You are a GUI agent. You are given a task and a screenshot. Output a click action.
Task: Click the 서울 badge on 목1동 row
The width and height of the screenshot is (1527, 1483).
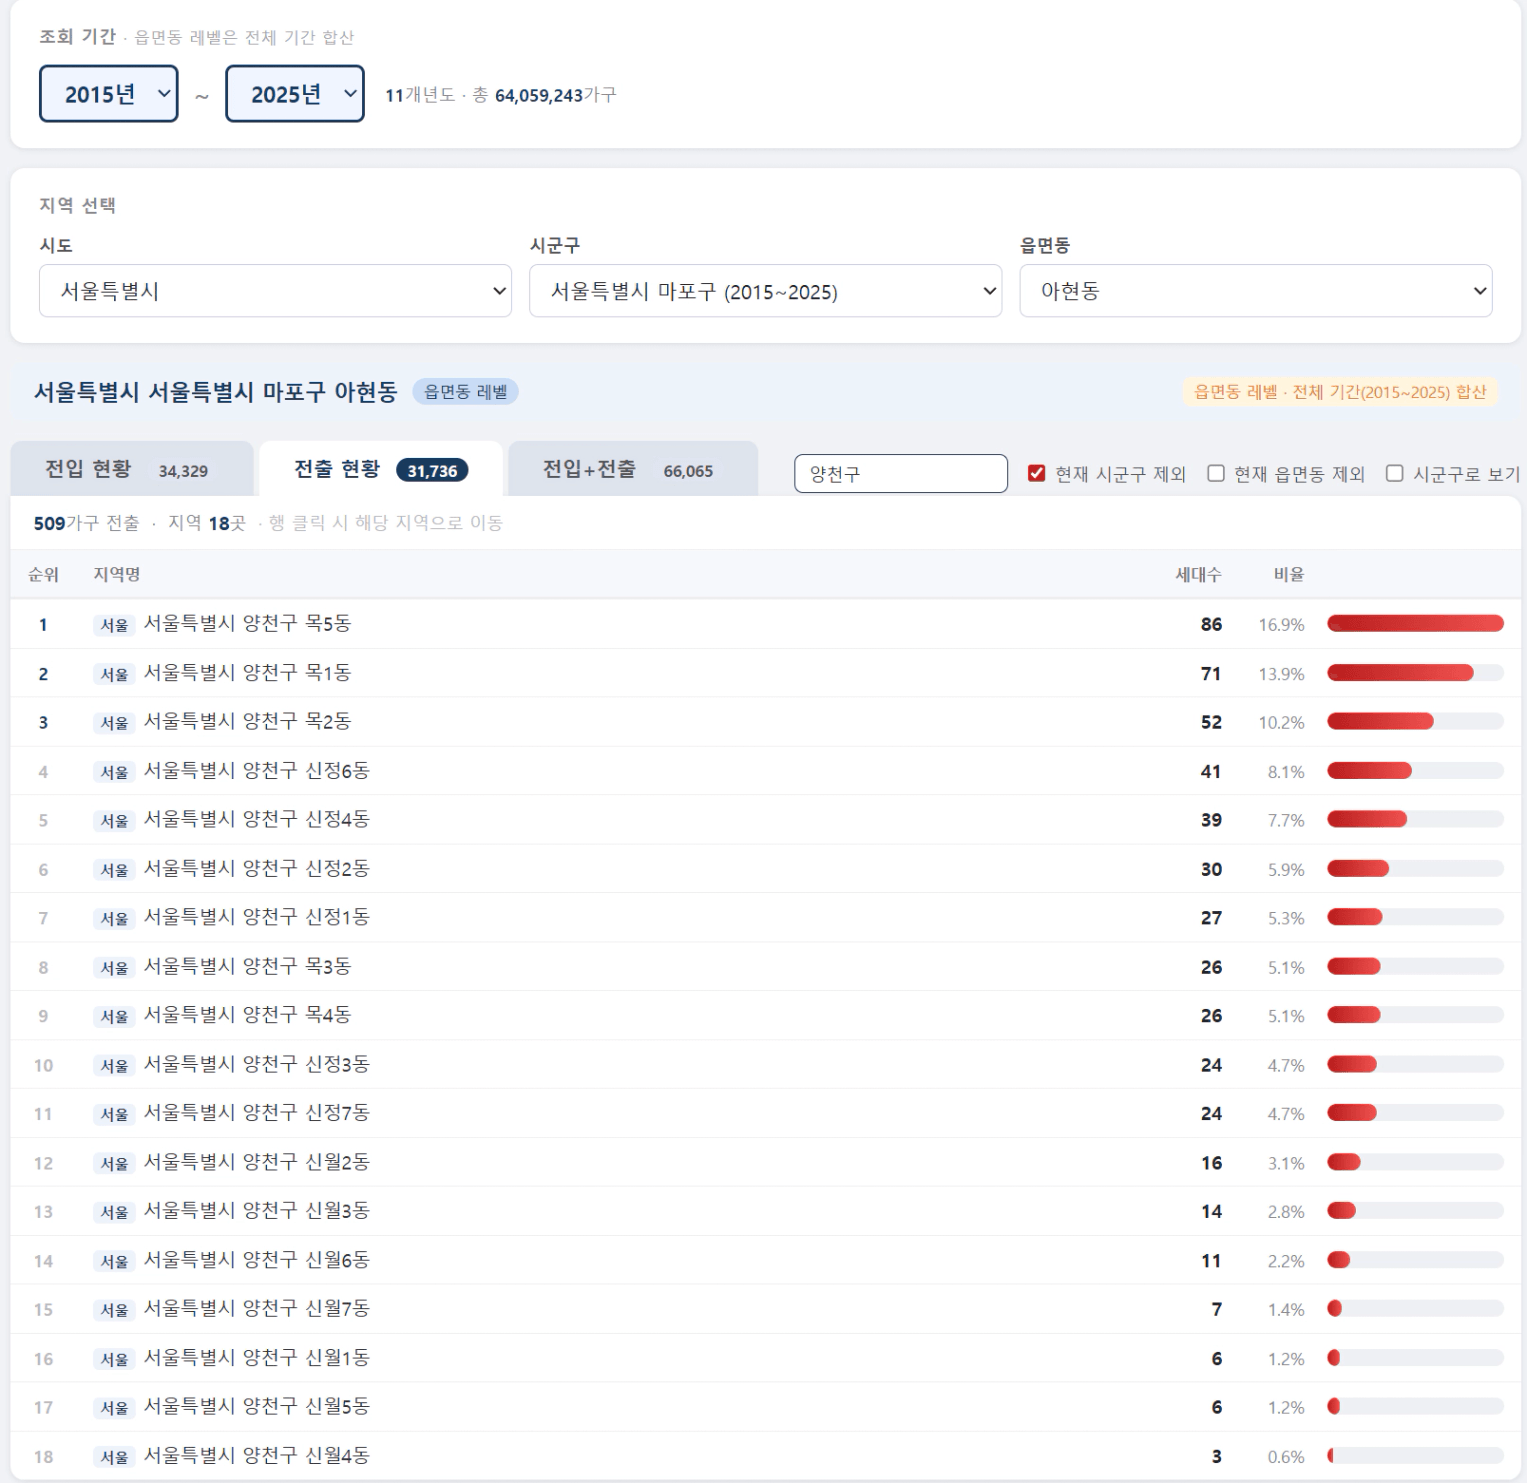(x=114, y=674)
